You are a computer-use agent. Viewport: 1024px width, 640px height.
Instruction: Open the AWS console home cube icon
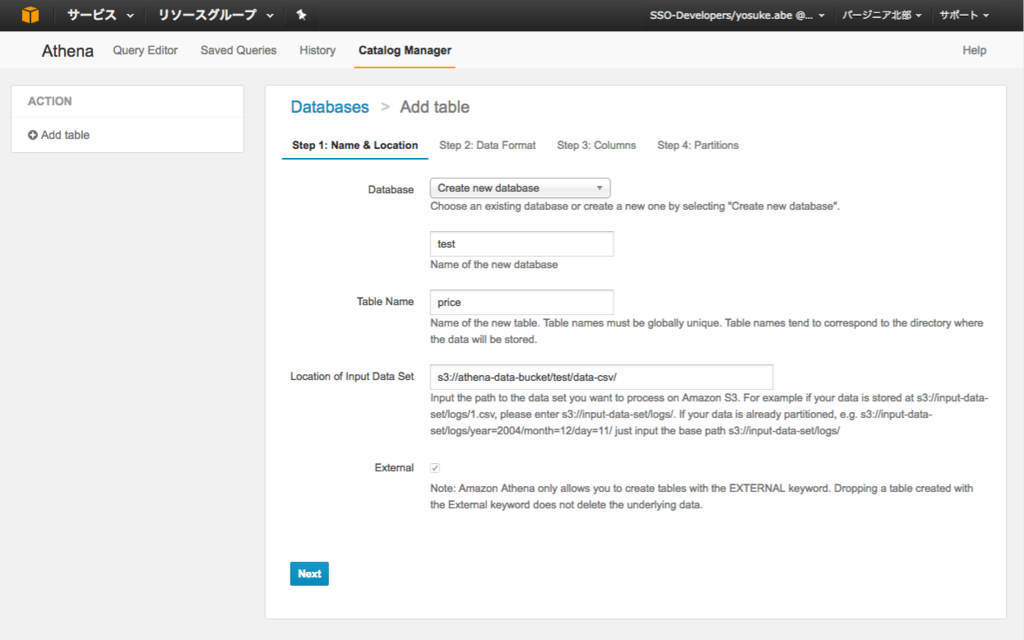coord(30,14)
